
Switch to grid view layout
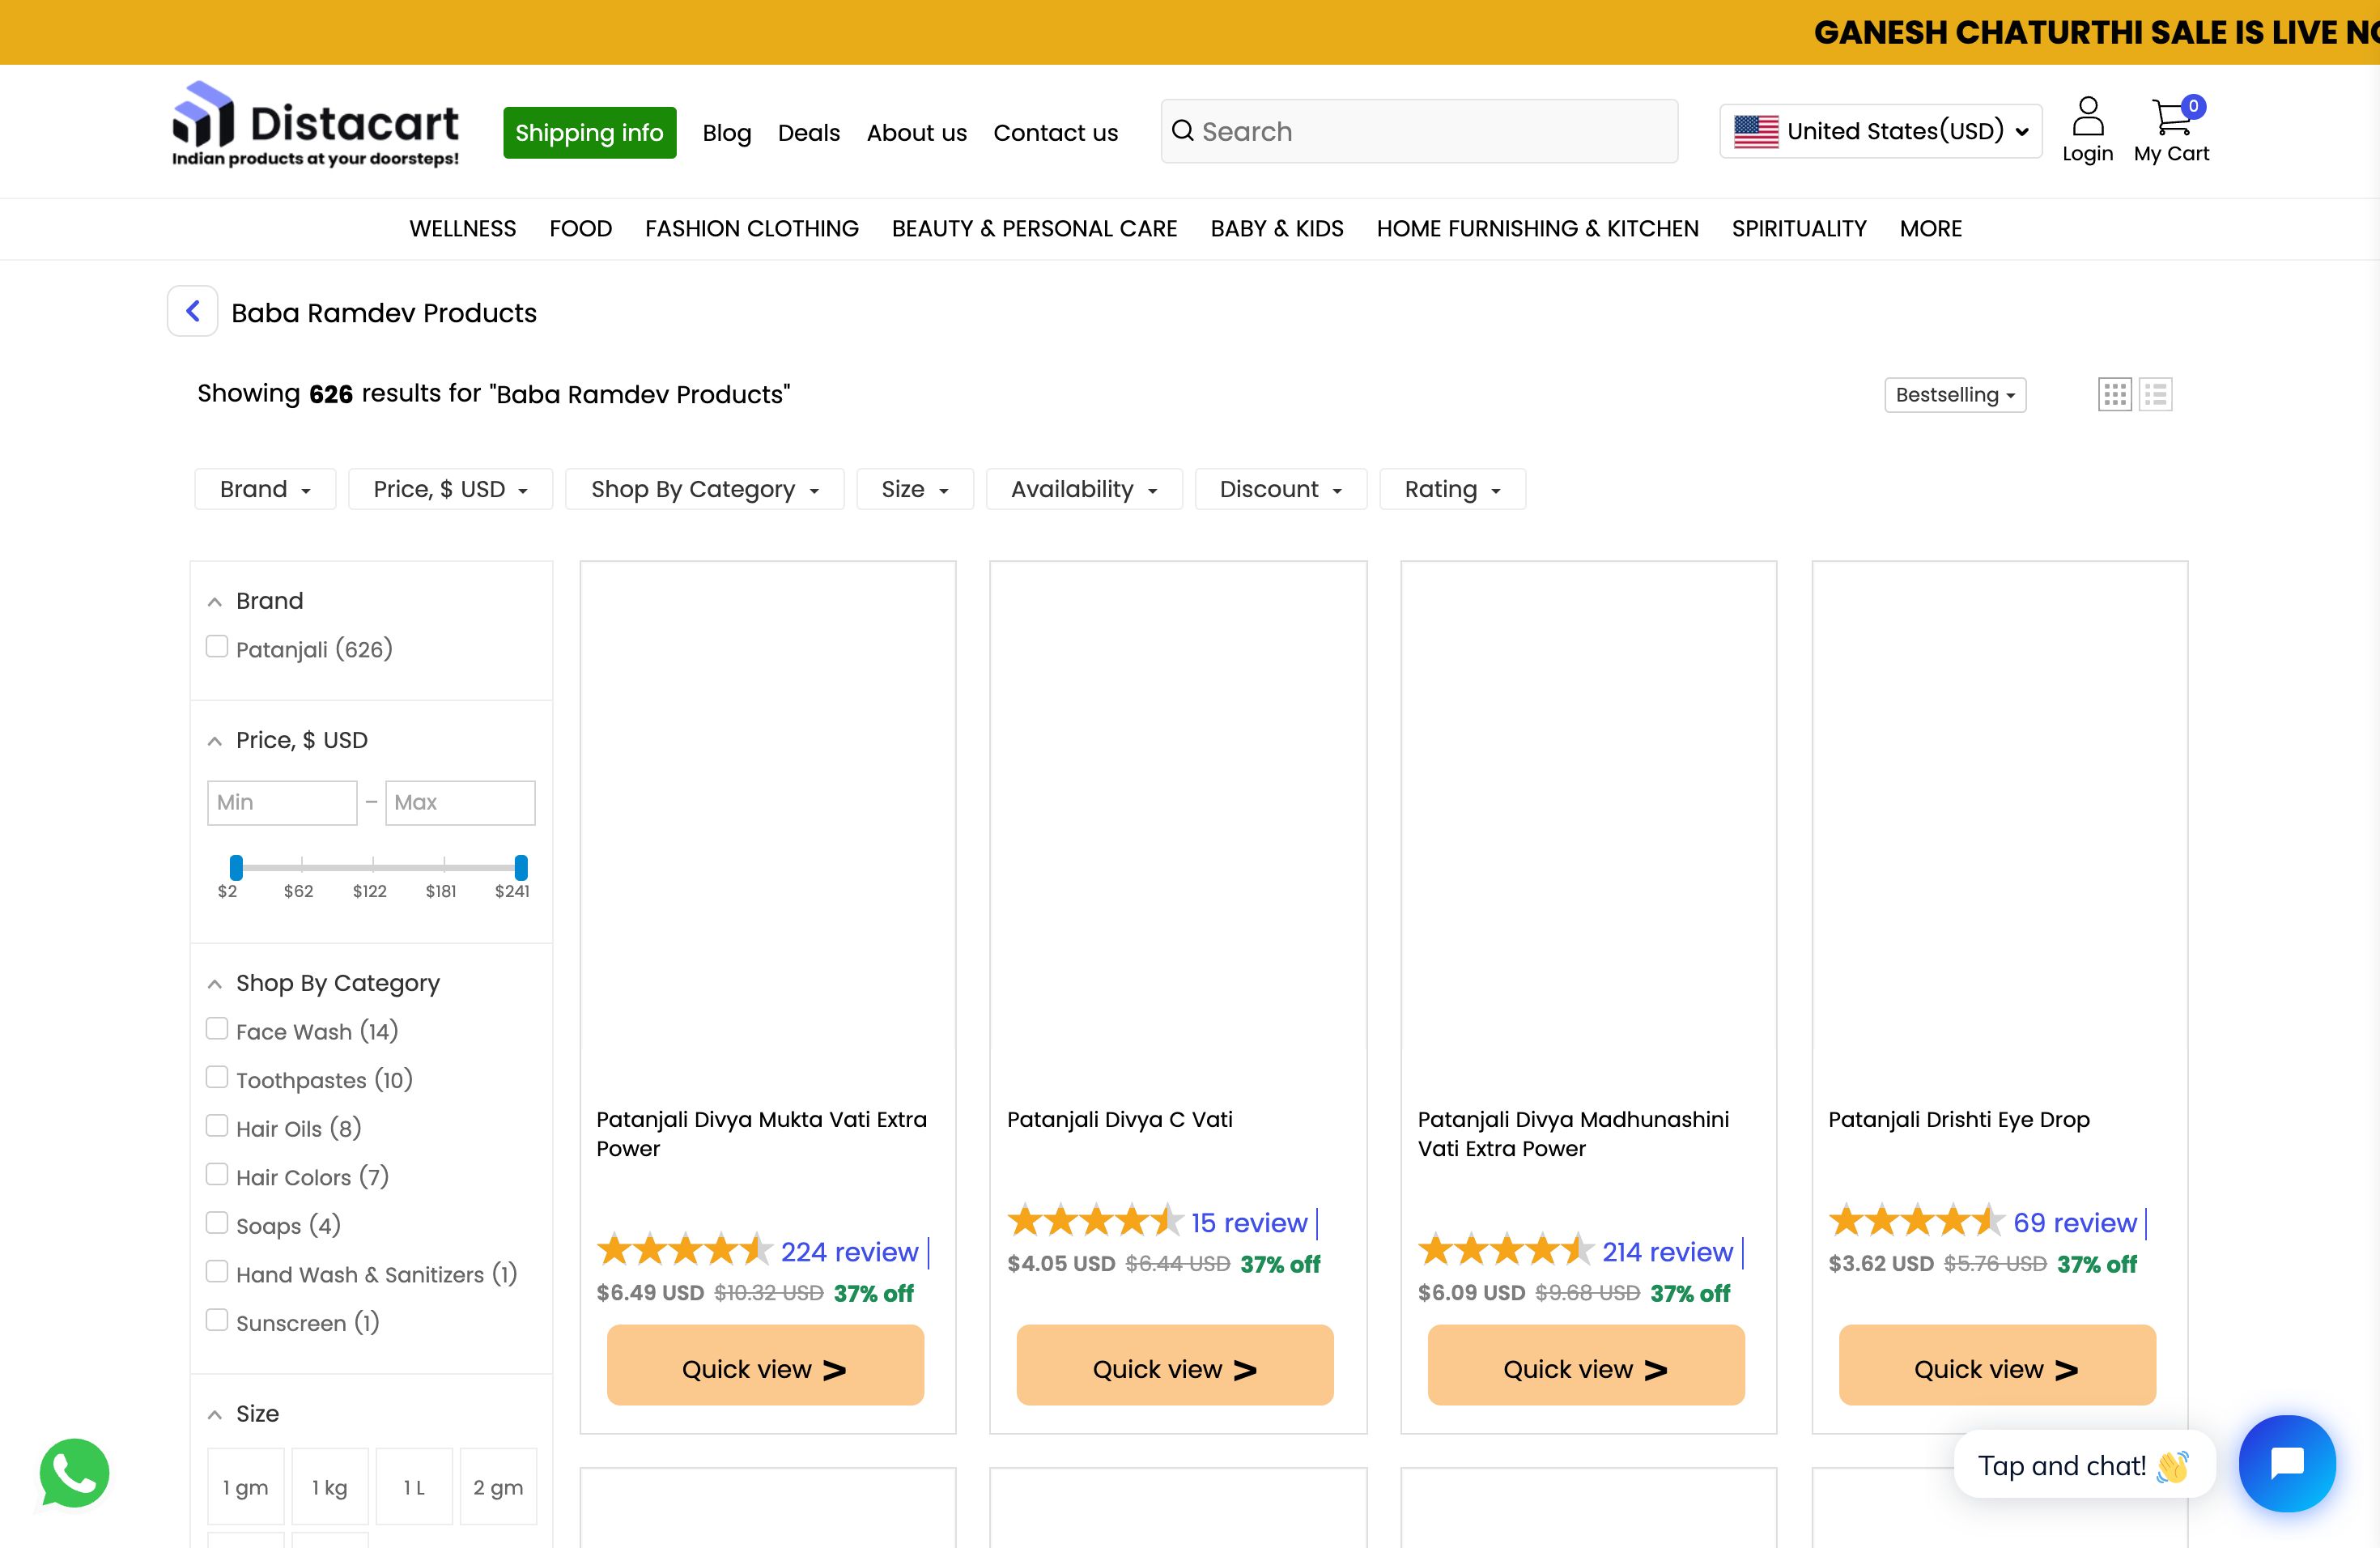click(2115, 394)
